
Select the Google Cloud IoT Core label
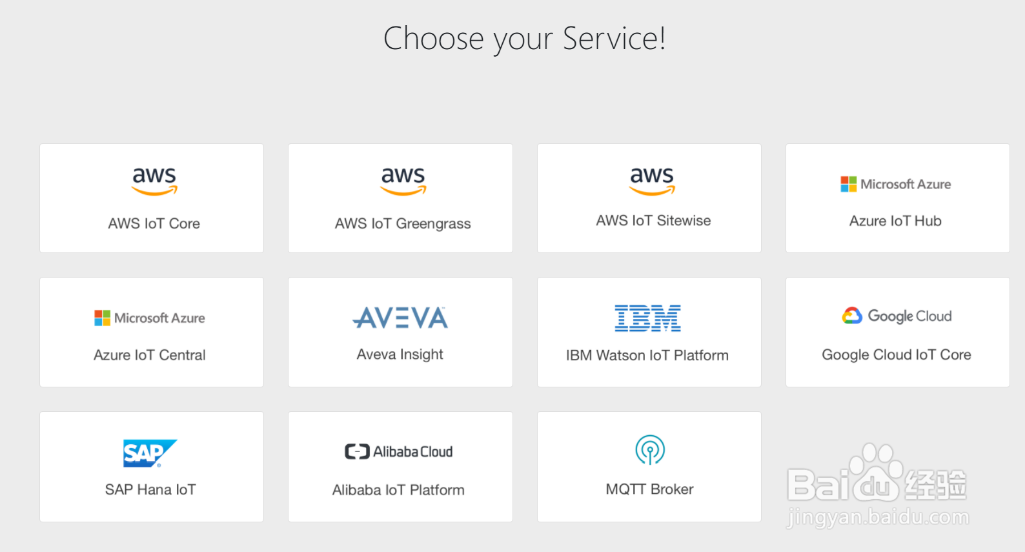896,355
